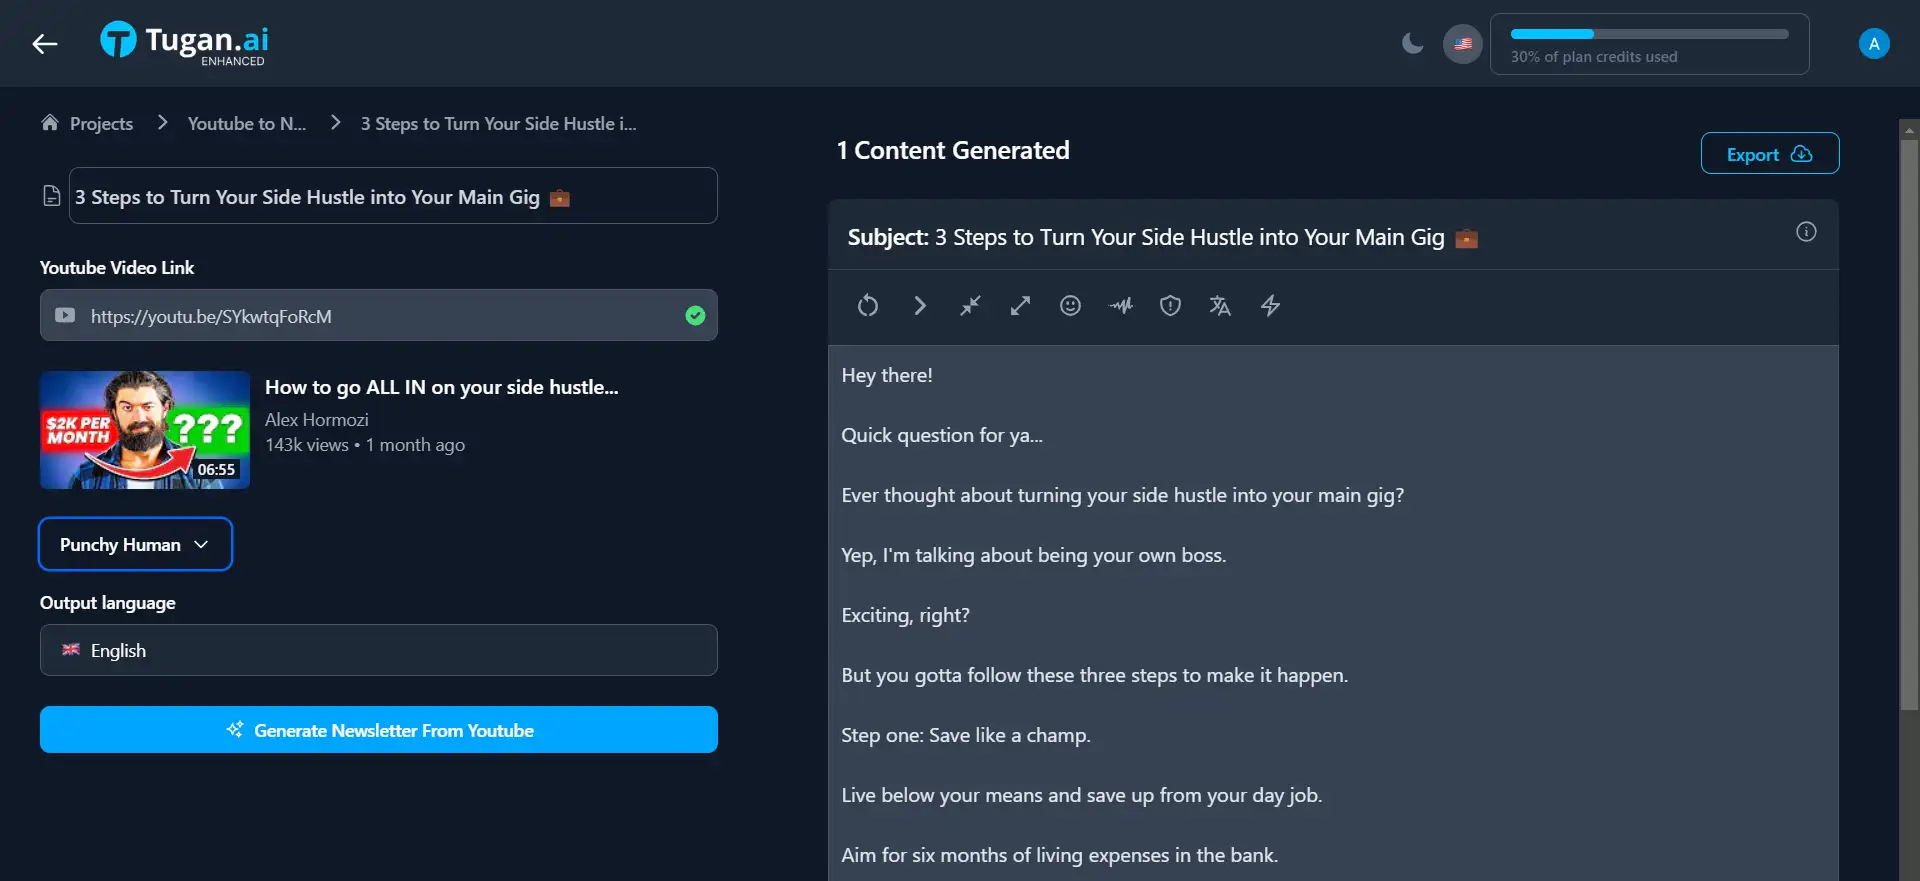Click the YouTube video thumbnail
The width and height of the screenshot is (1920, 881).
pos(145,430)
